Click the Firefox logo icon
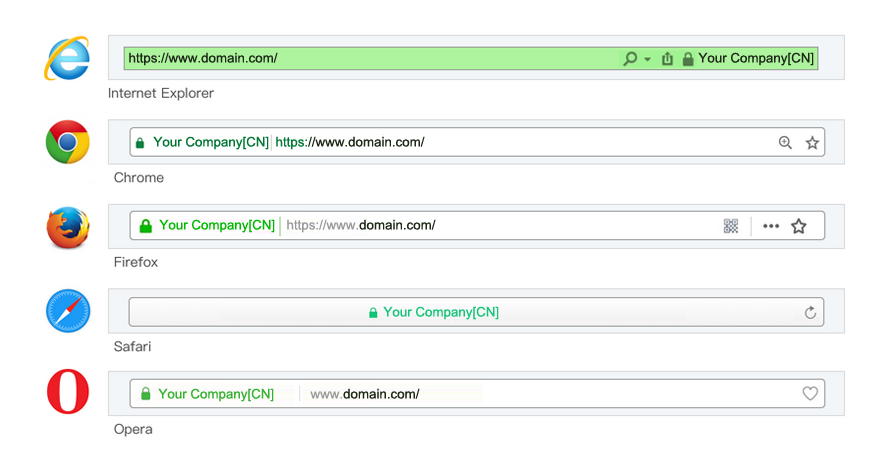The image size is (893, 466). pos(68,227)
